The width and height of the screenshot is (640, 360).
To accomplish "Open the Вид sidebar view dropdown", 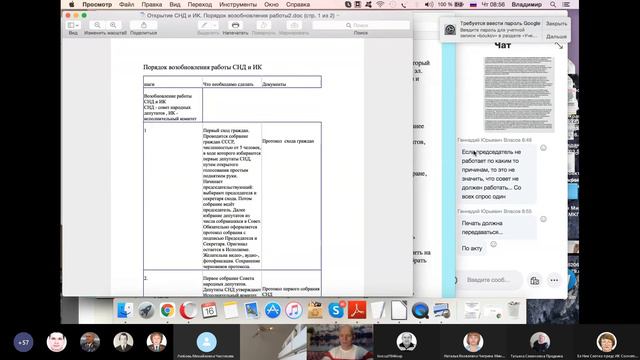I will pos(73,25).
